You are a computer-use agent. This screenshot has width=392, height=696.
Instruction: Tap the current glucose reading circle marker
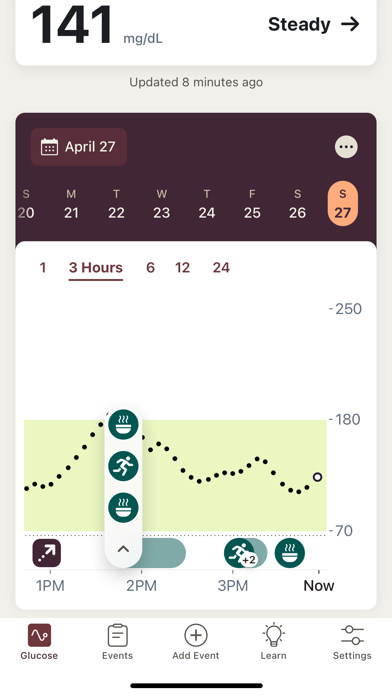coord(317,477)
